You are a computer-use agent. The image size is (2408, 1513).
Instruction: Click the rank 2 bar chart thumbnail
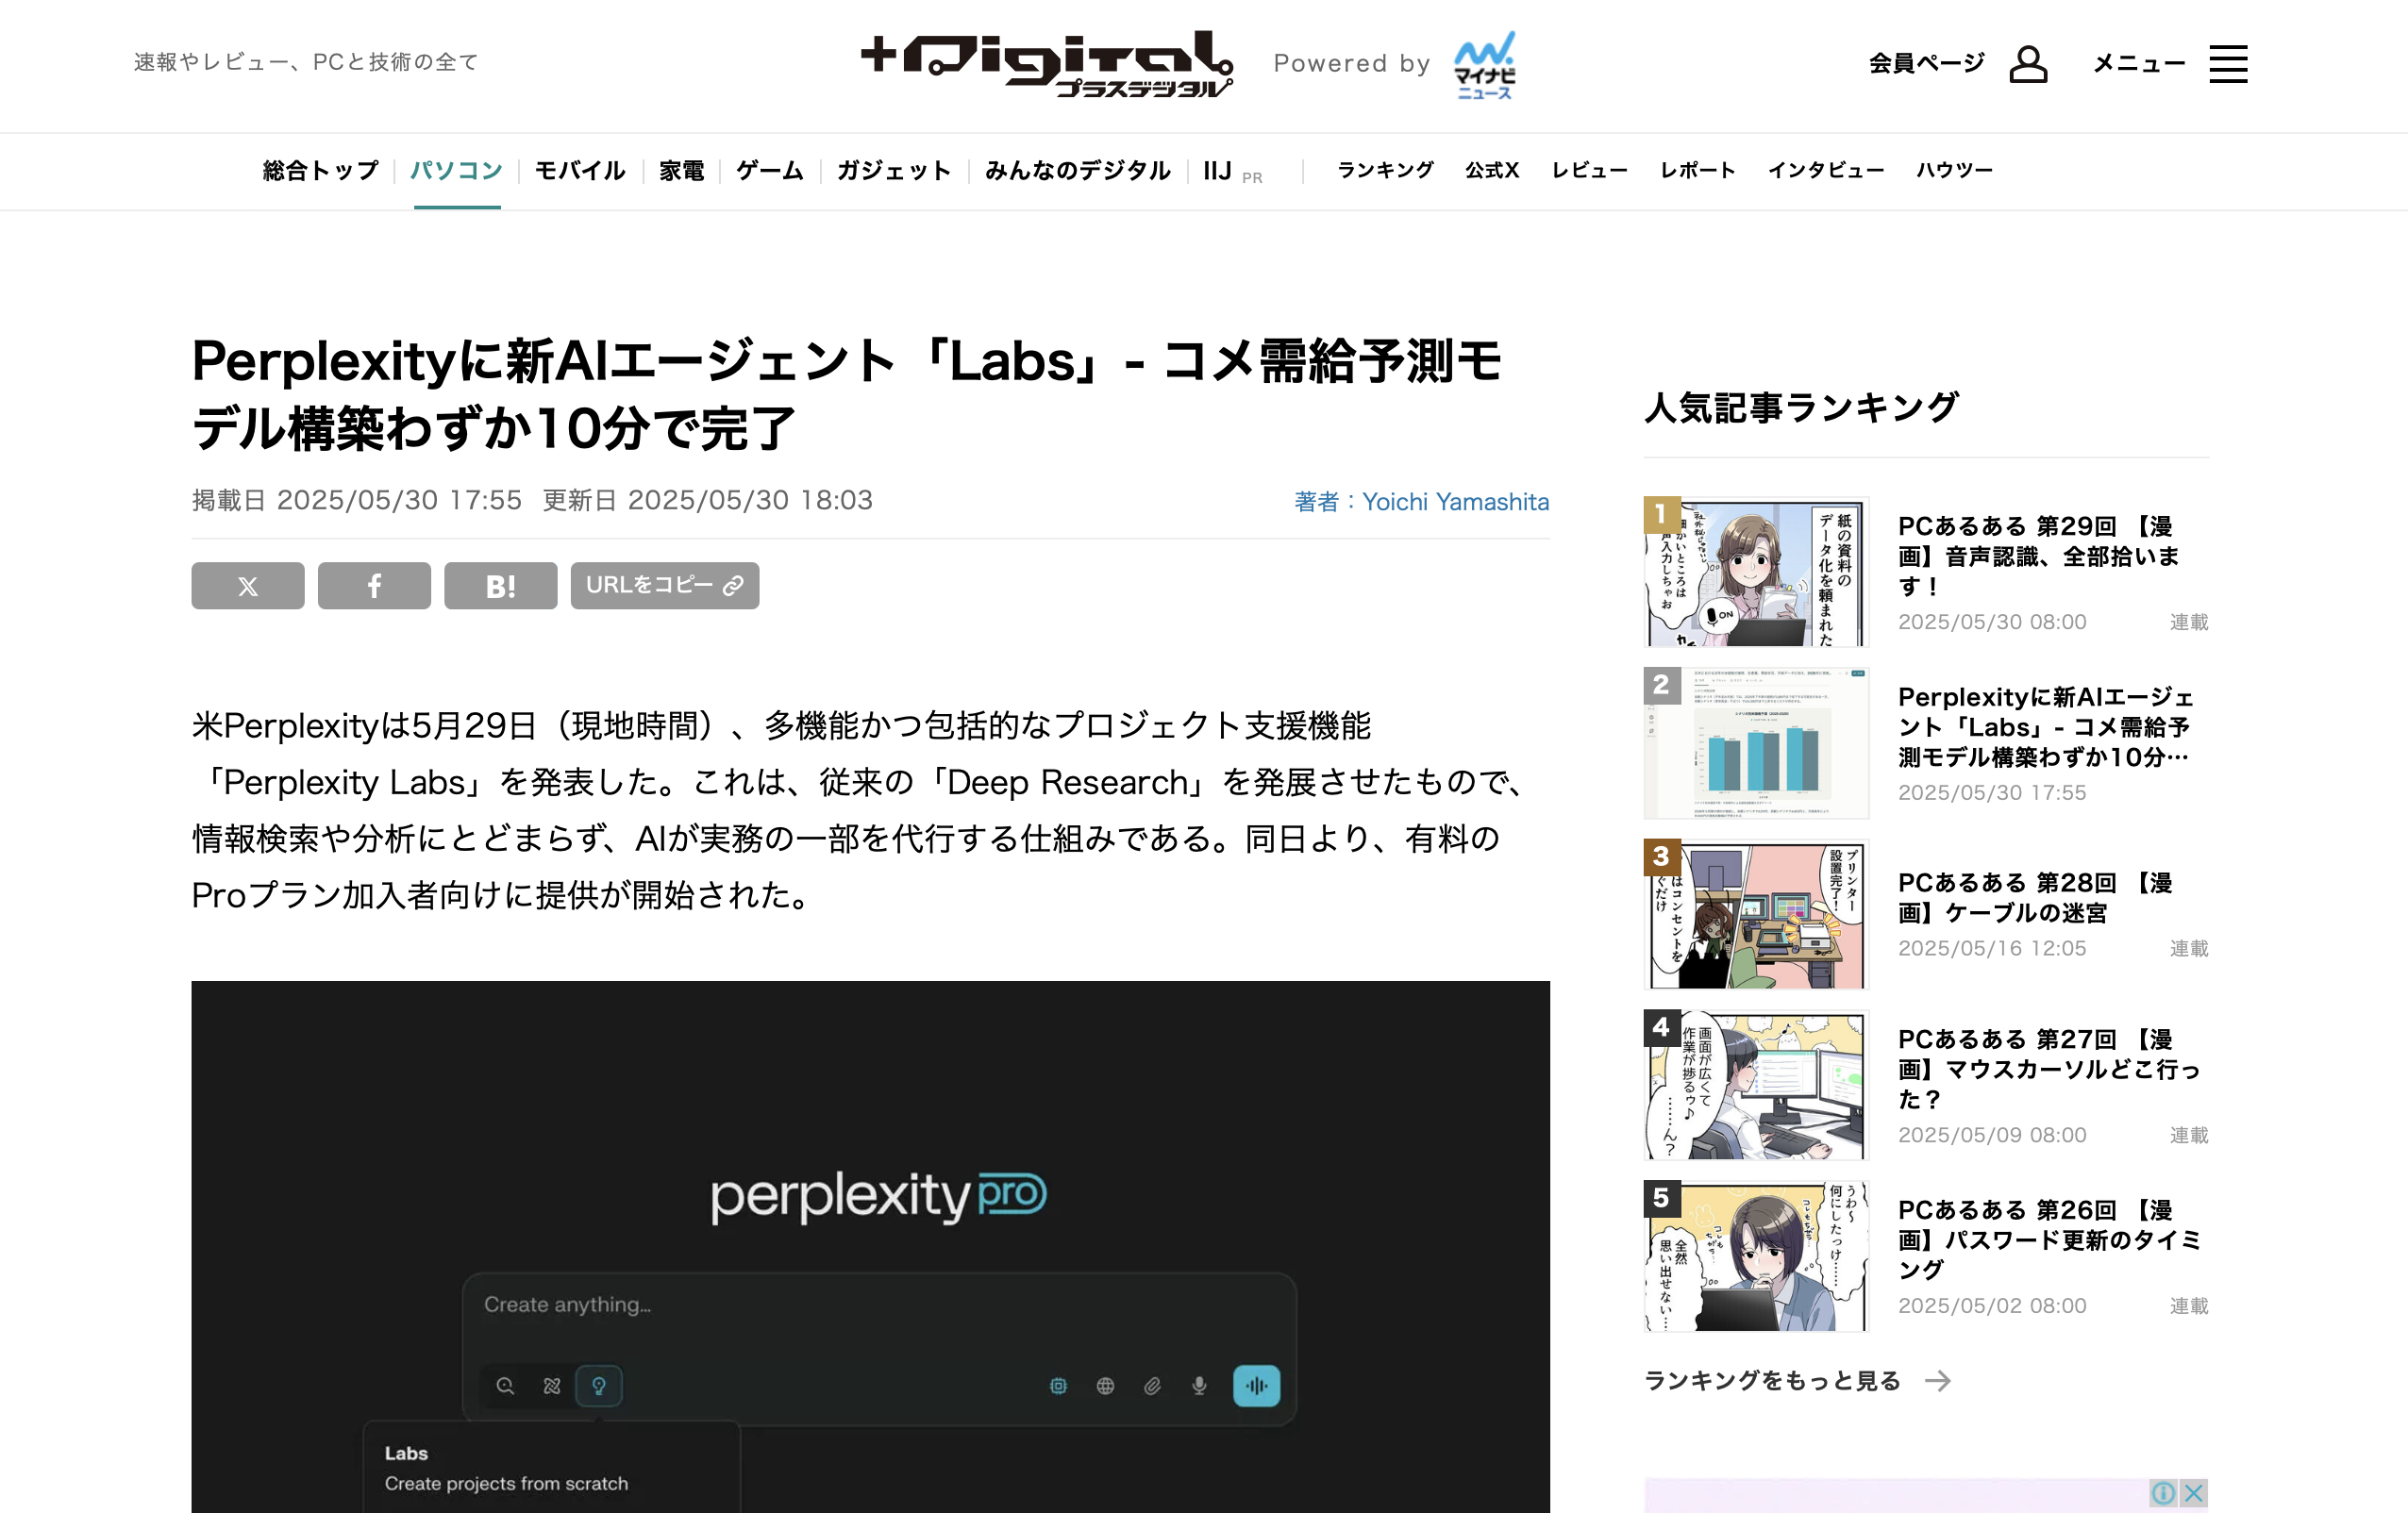1756,743
